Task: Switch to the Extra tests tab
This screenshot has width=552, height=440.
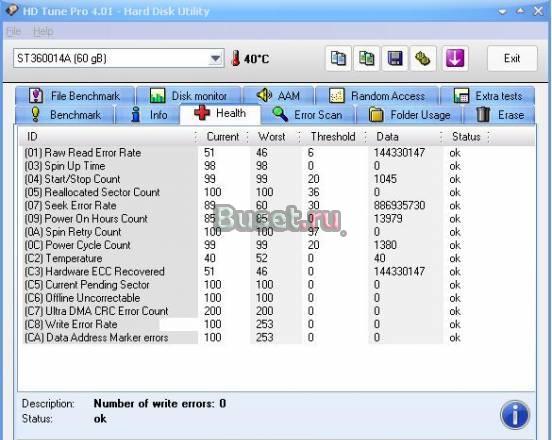Action: tap(488, 96)
